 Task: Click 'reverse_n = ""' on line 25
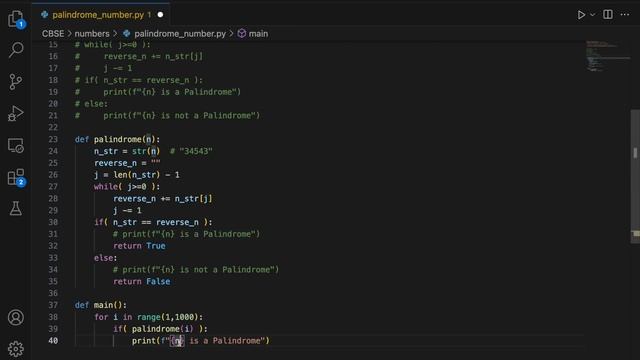coord(127,163)
